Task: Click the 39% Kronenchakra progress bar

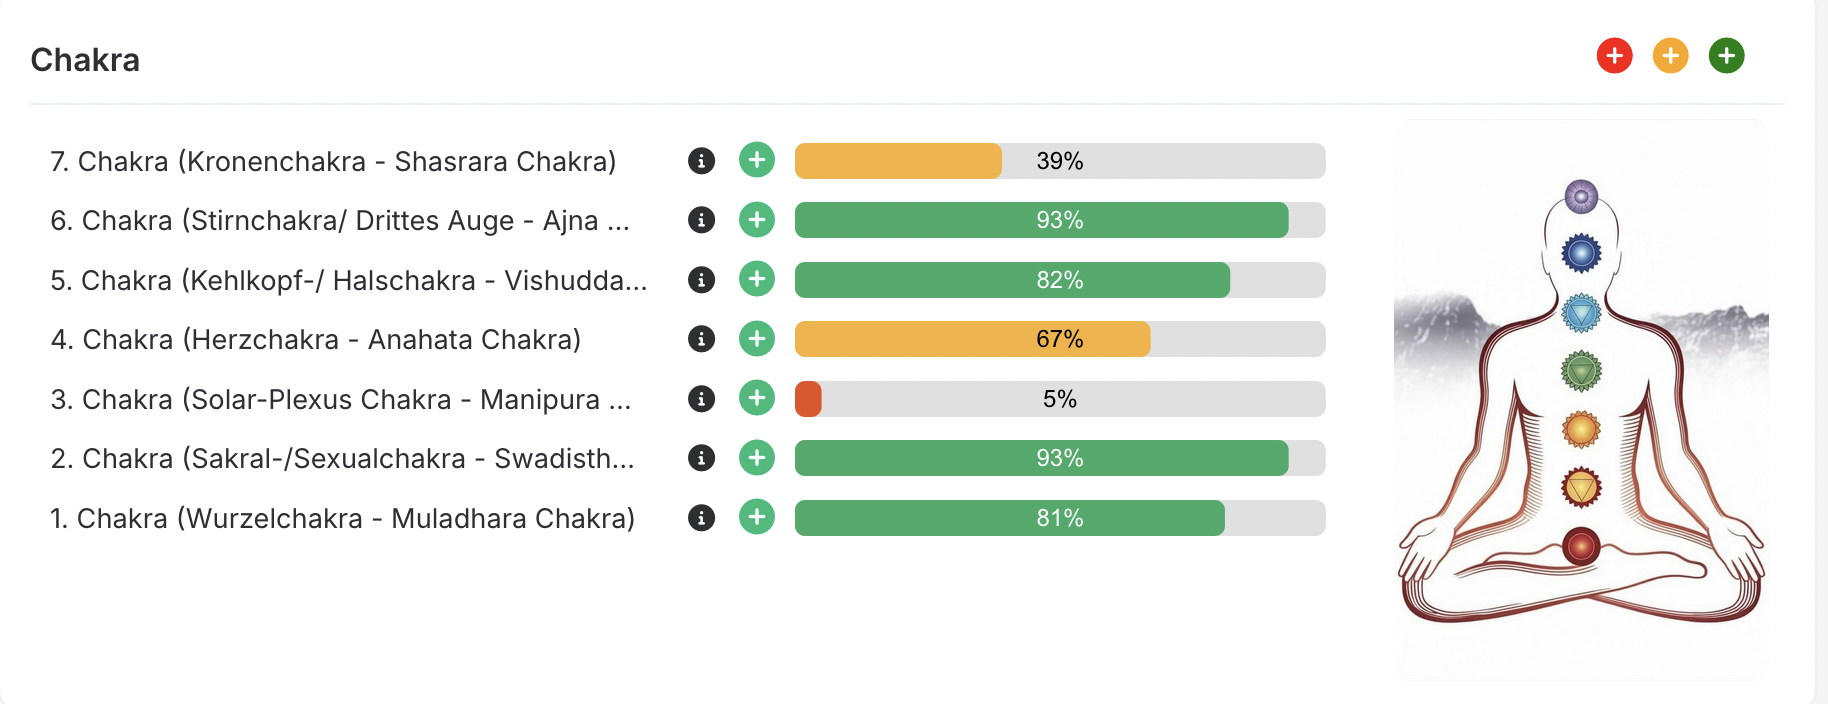Action: [x=1059, y=161]
